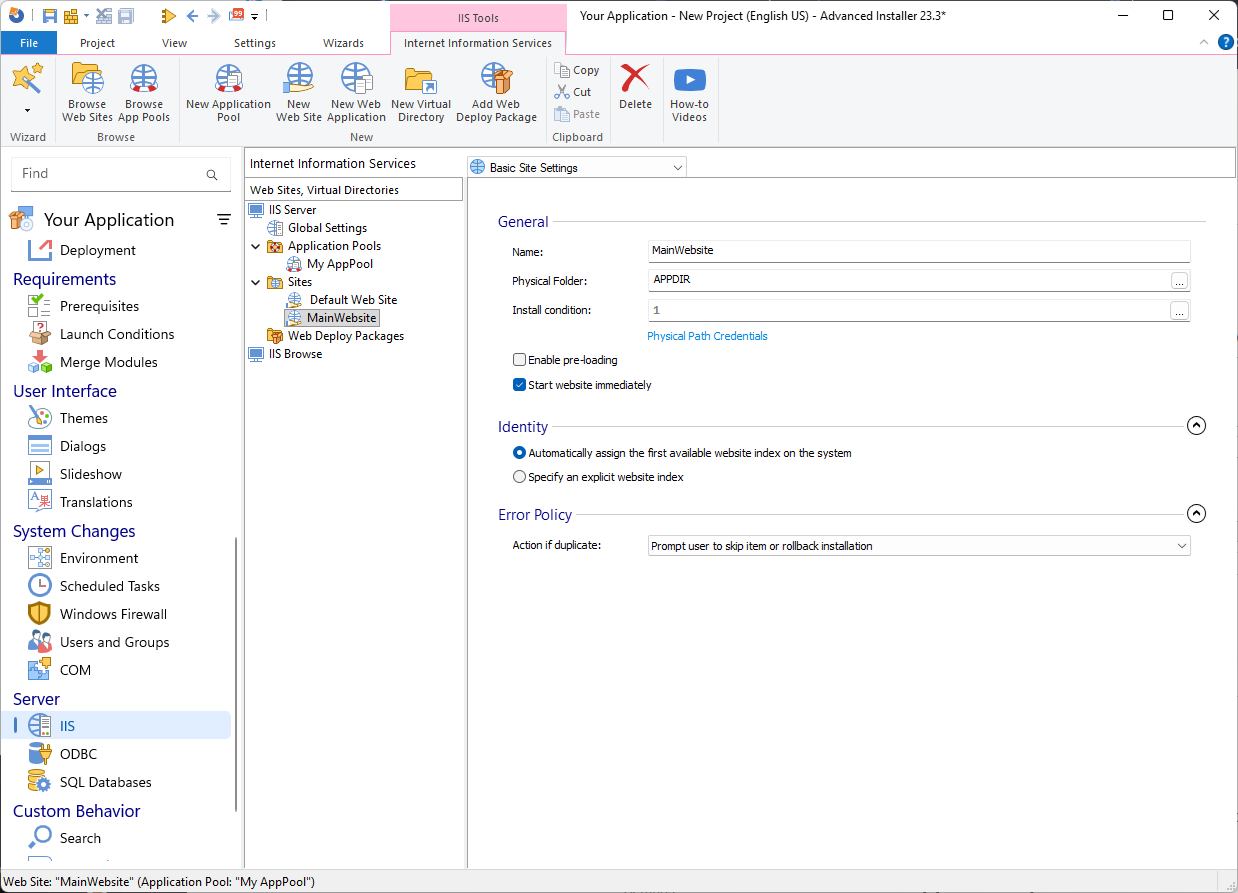This screenshot has height=893, width=1238.
Task: Edit Install condition via ellipsis button
Action: tap(1180, 311)
